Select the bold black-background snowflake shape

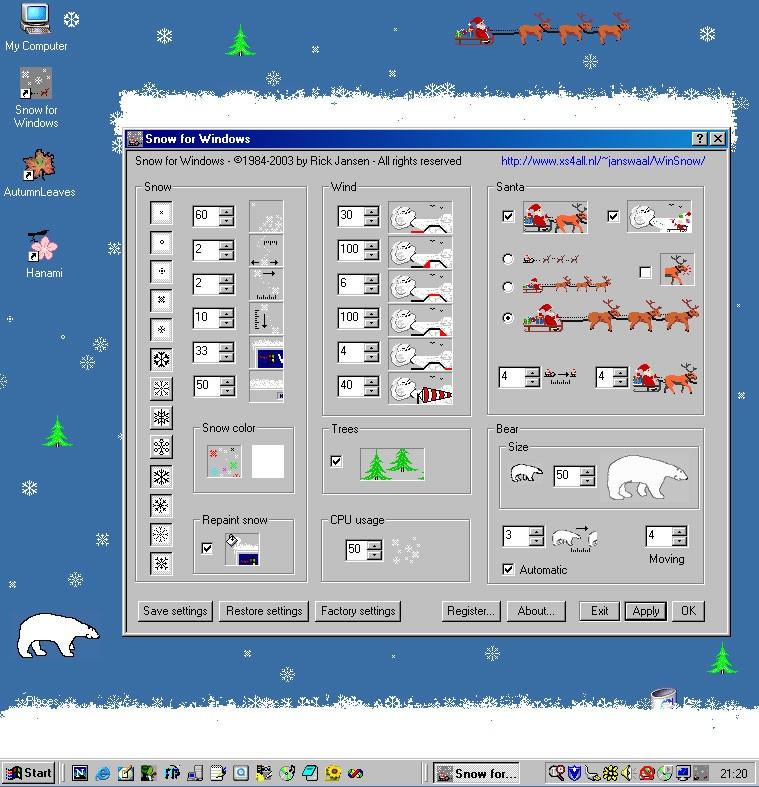161,359
